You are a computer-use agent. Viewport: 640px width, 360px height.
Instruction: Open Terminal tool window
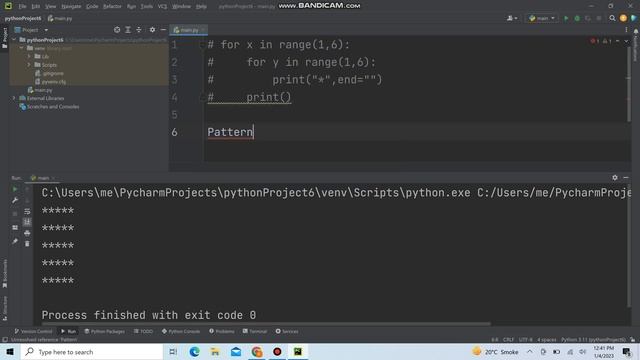coord(255,331)
